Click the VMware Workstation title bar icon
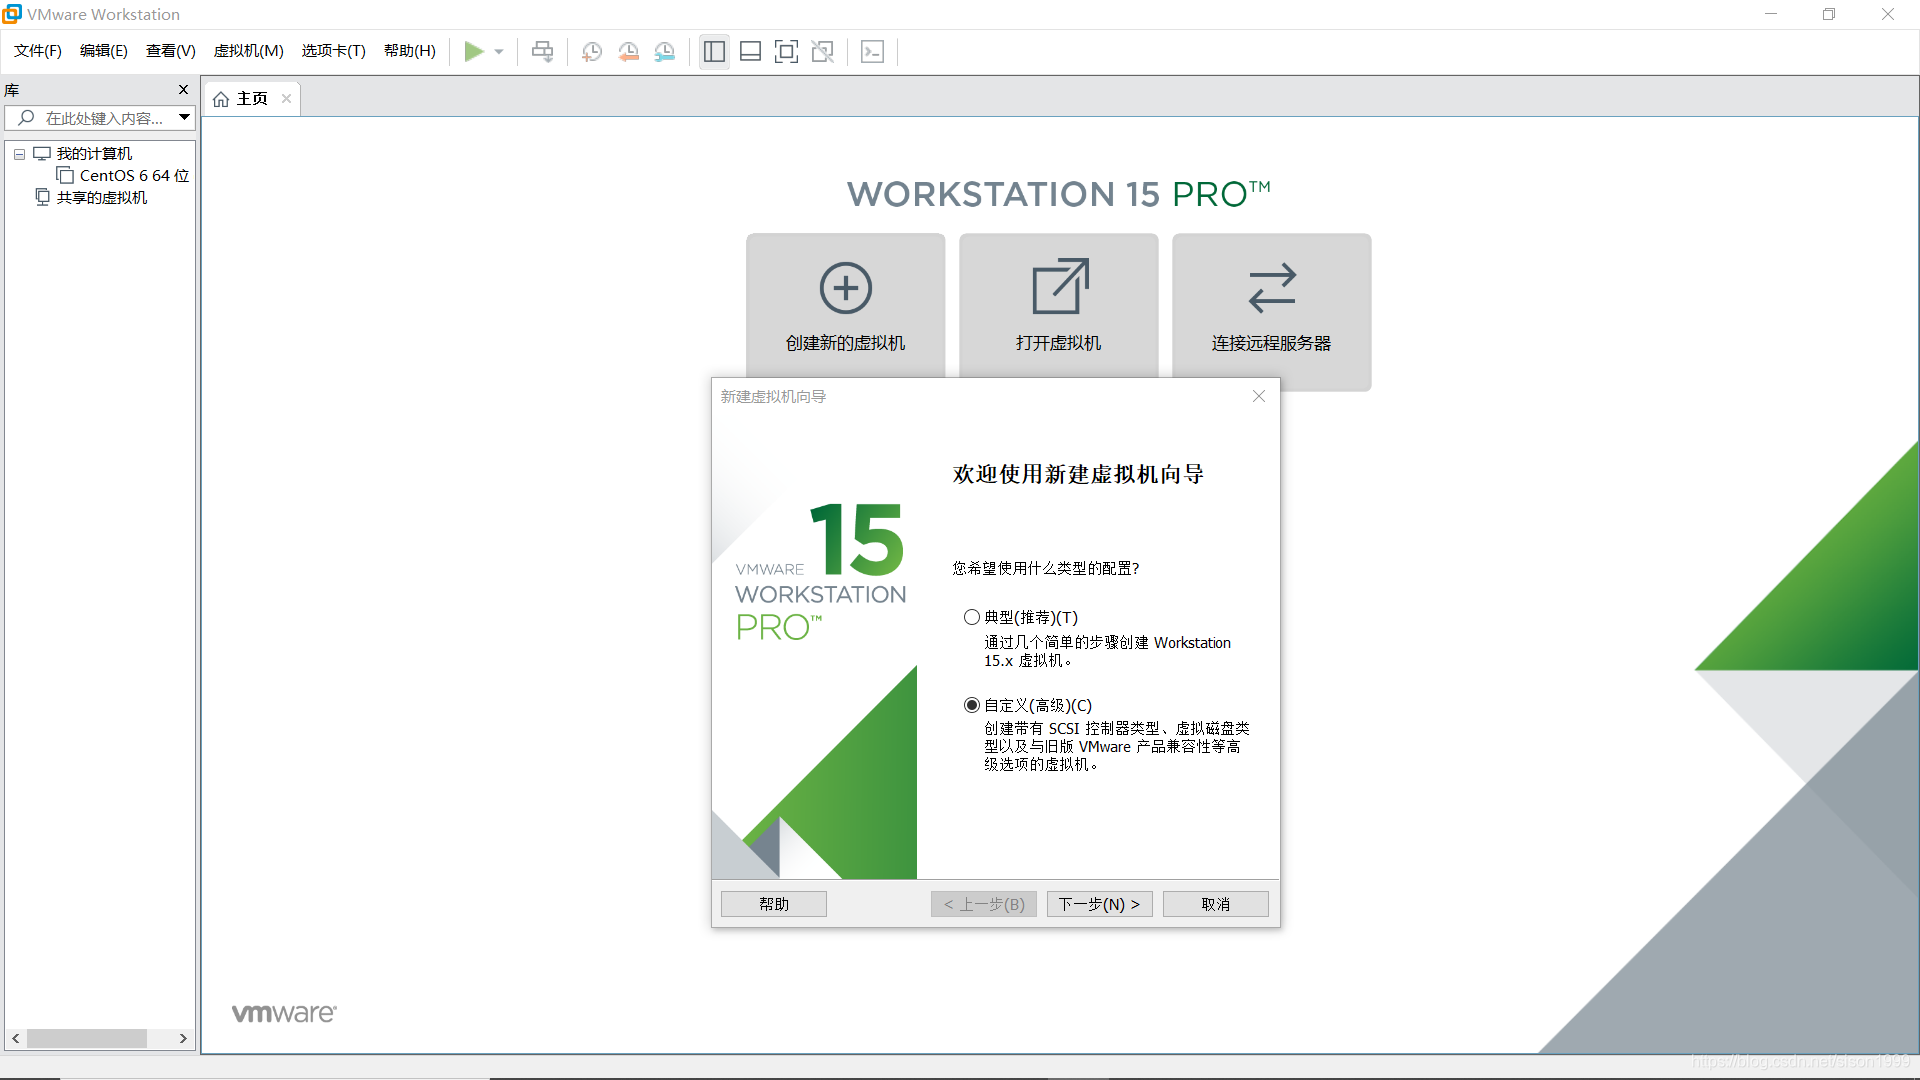The height and width of the screenshot is (1080, 1920). click(x=12, y=14)
